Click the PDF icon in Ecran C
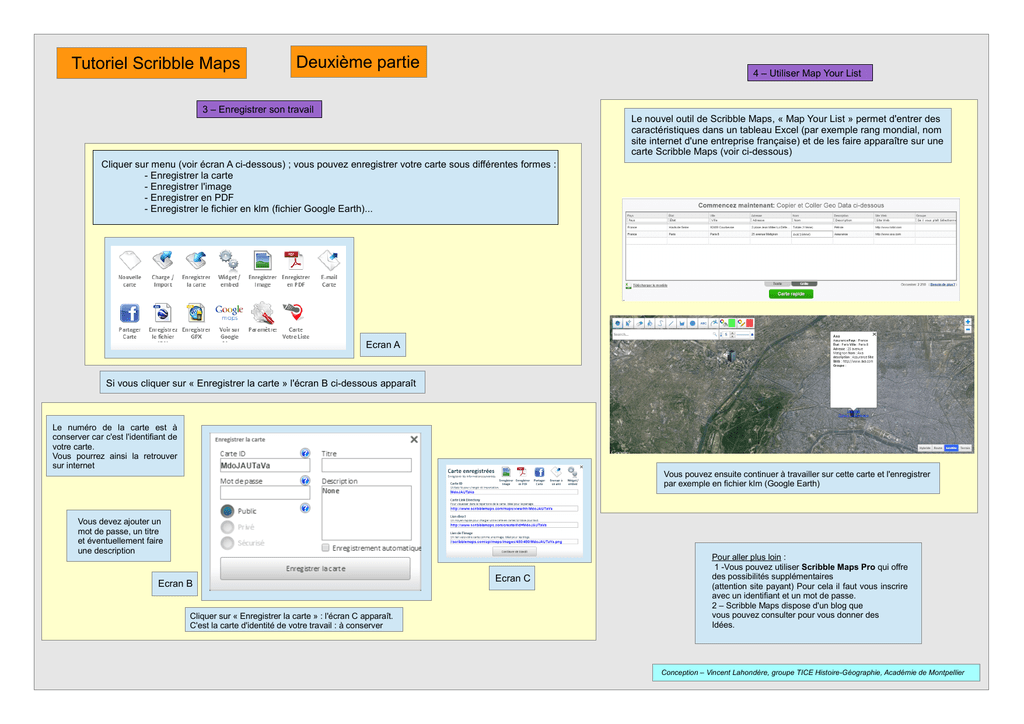1024x724 pixels. click(x=522, y=472)
